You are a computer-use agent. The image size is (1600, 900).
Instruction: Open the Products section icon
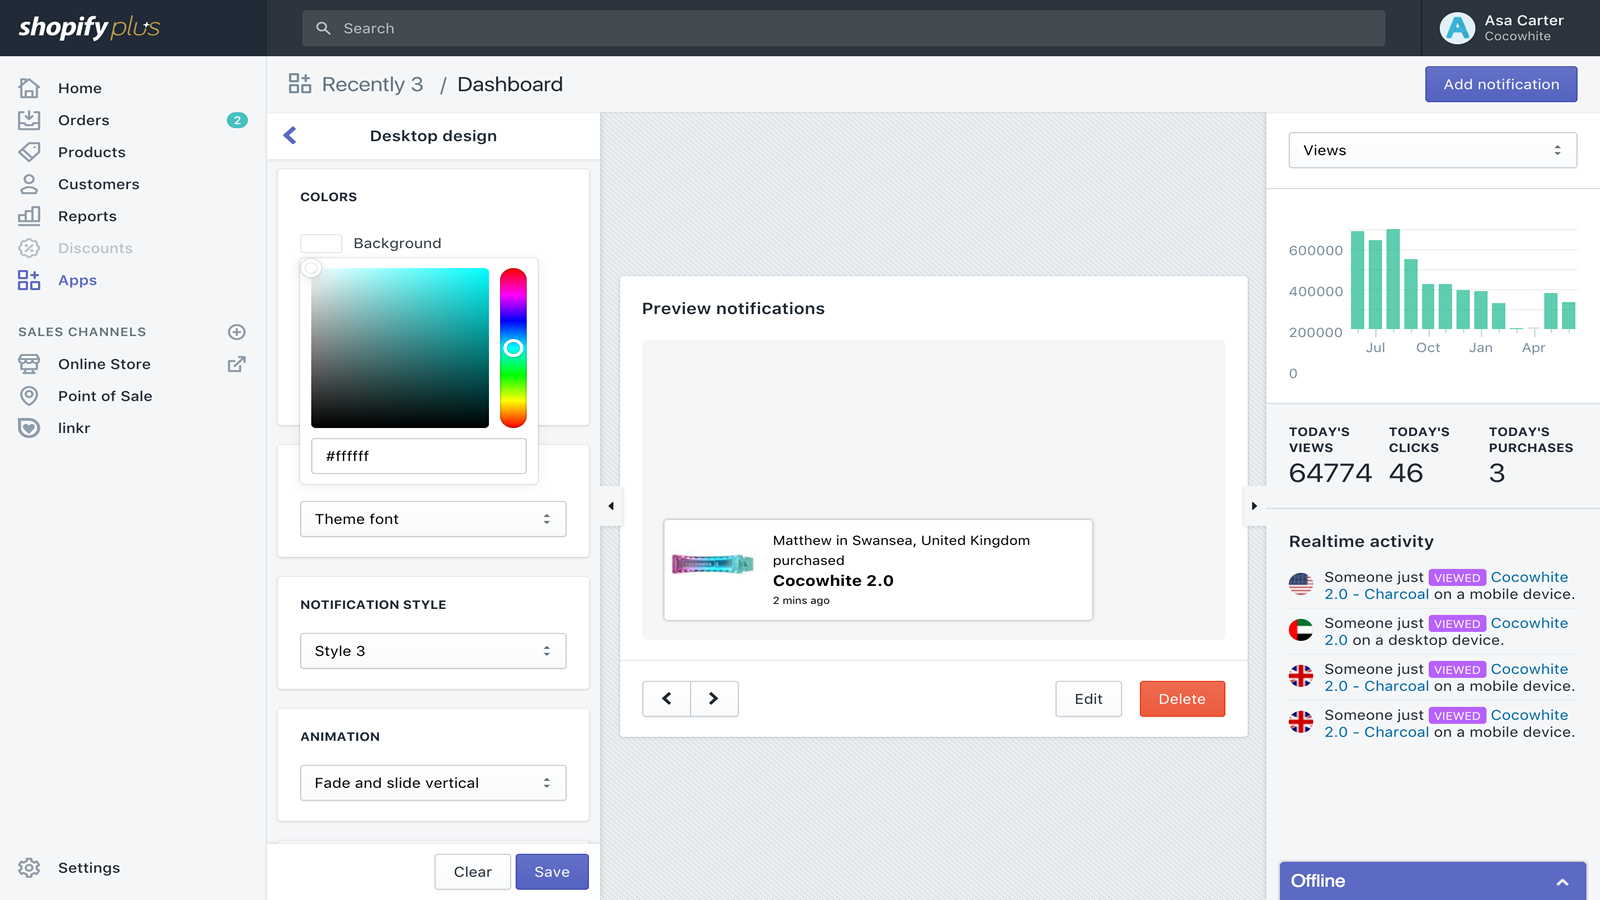tap(29, 152)
